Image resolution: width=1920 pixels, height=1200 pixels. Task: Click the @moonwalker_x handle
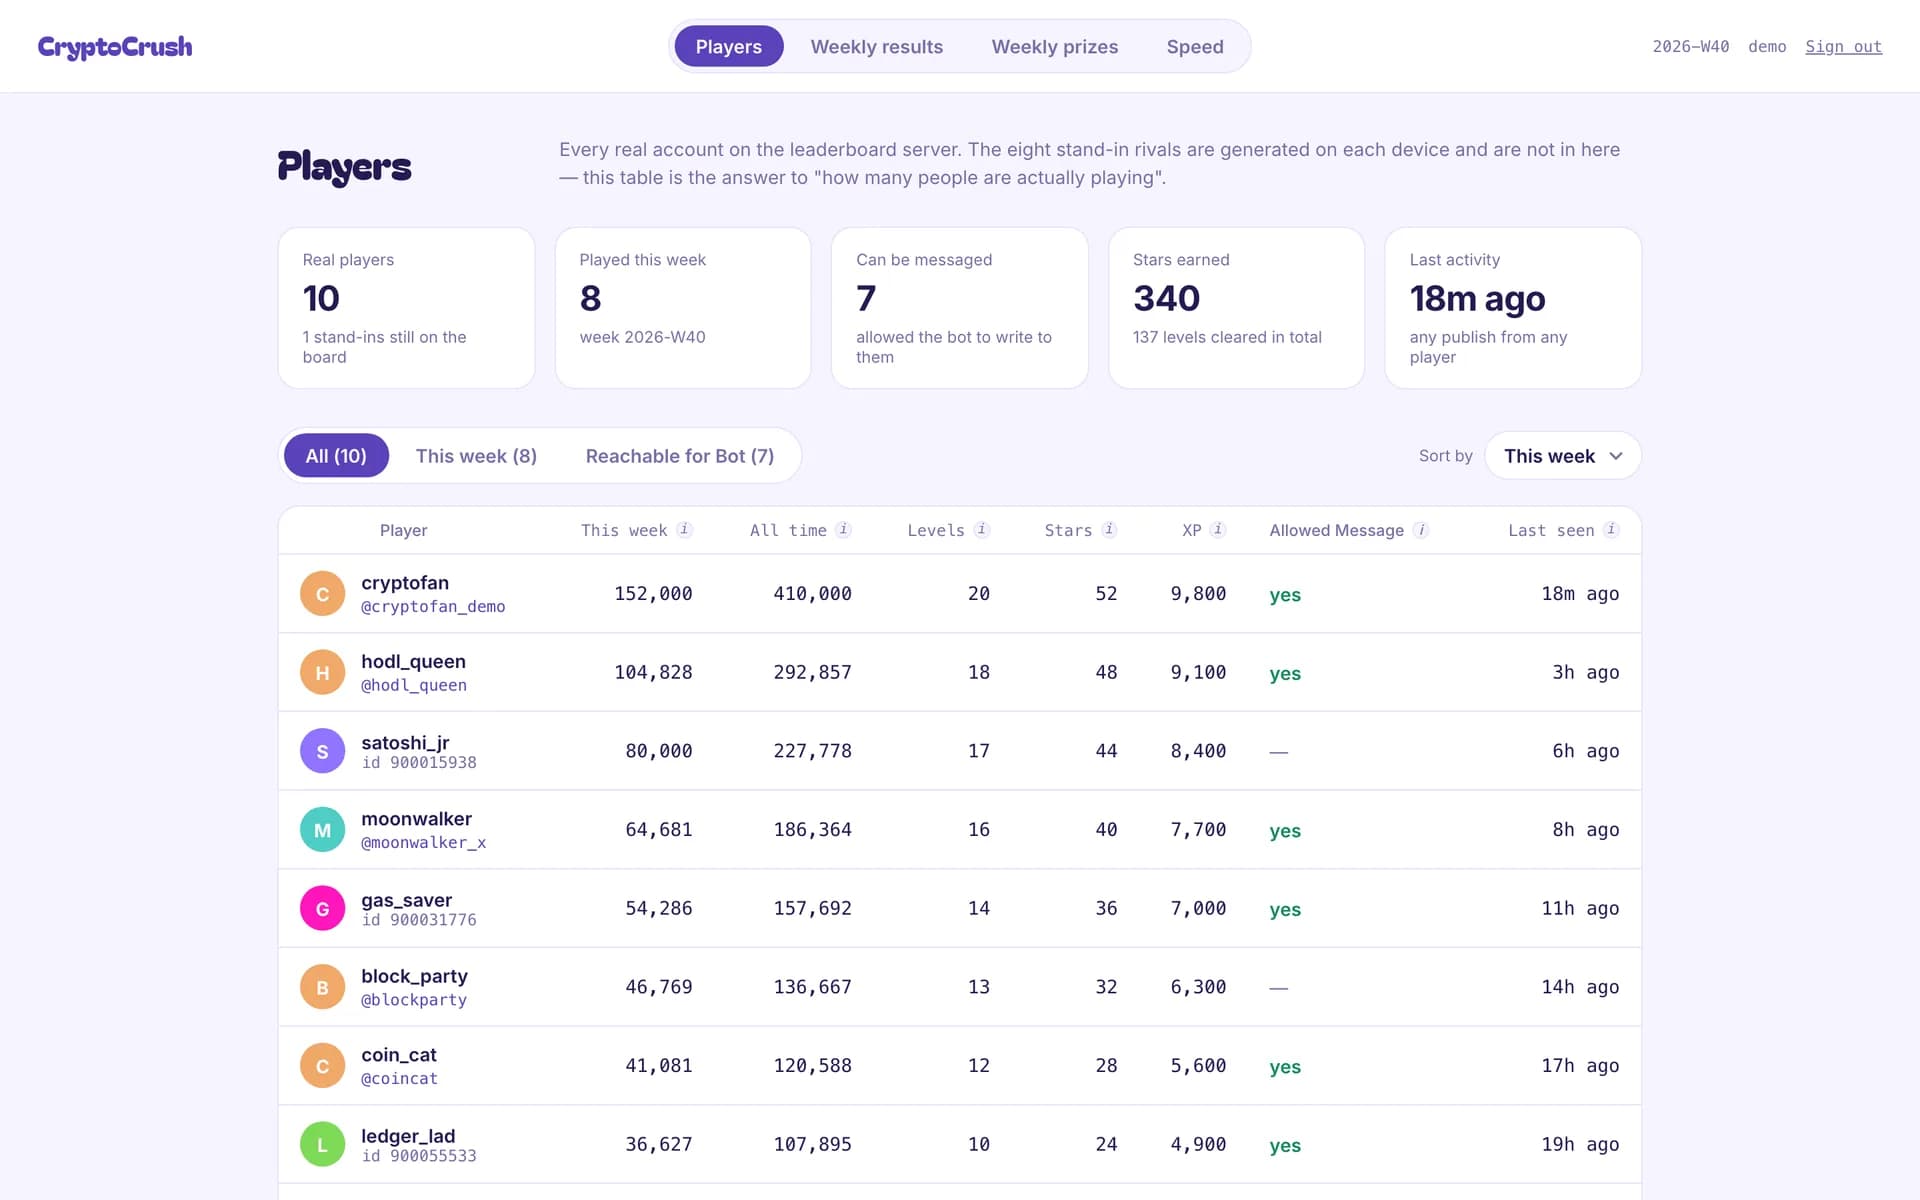[x=424, y=843]
